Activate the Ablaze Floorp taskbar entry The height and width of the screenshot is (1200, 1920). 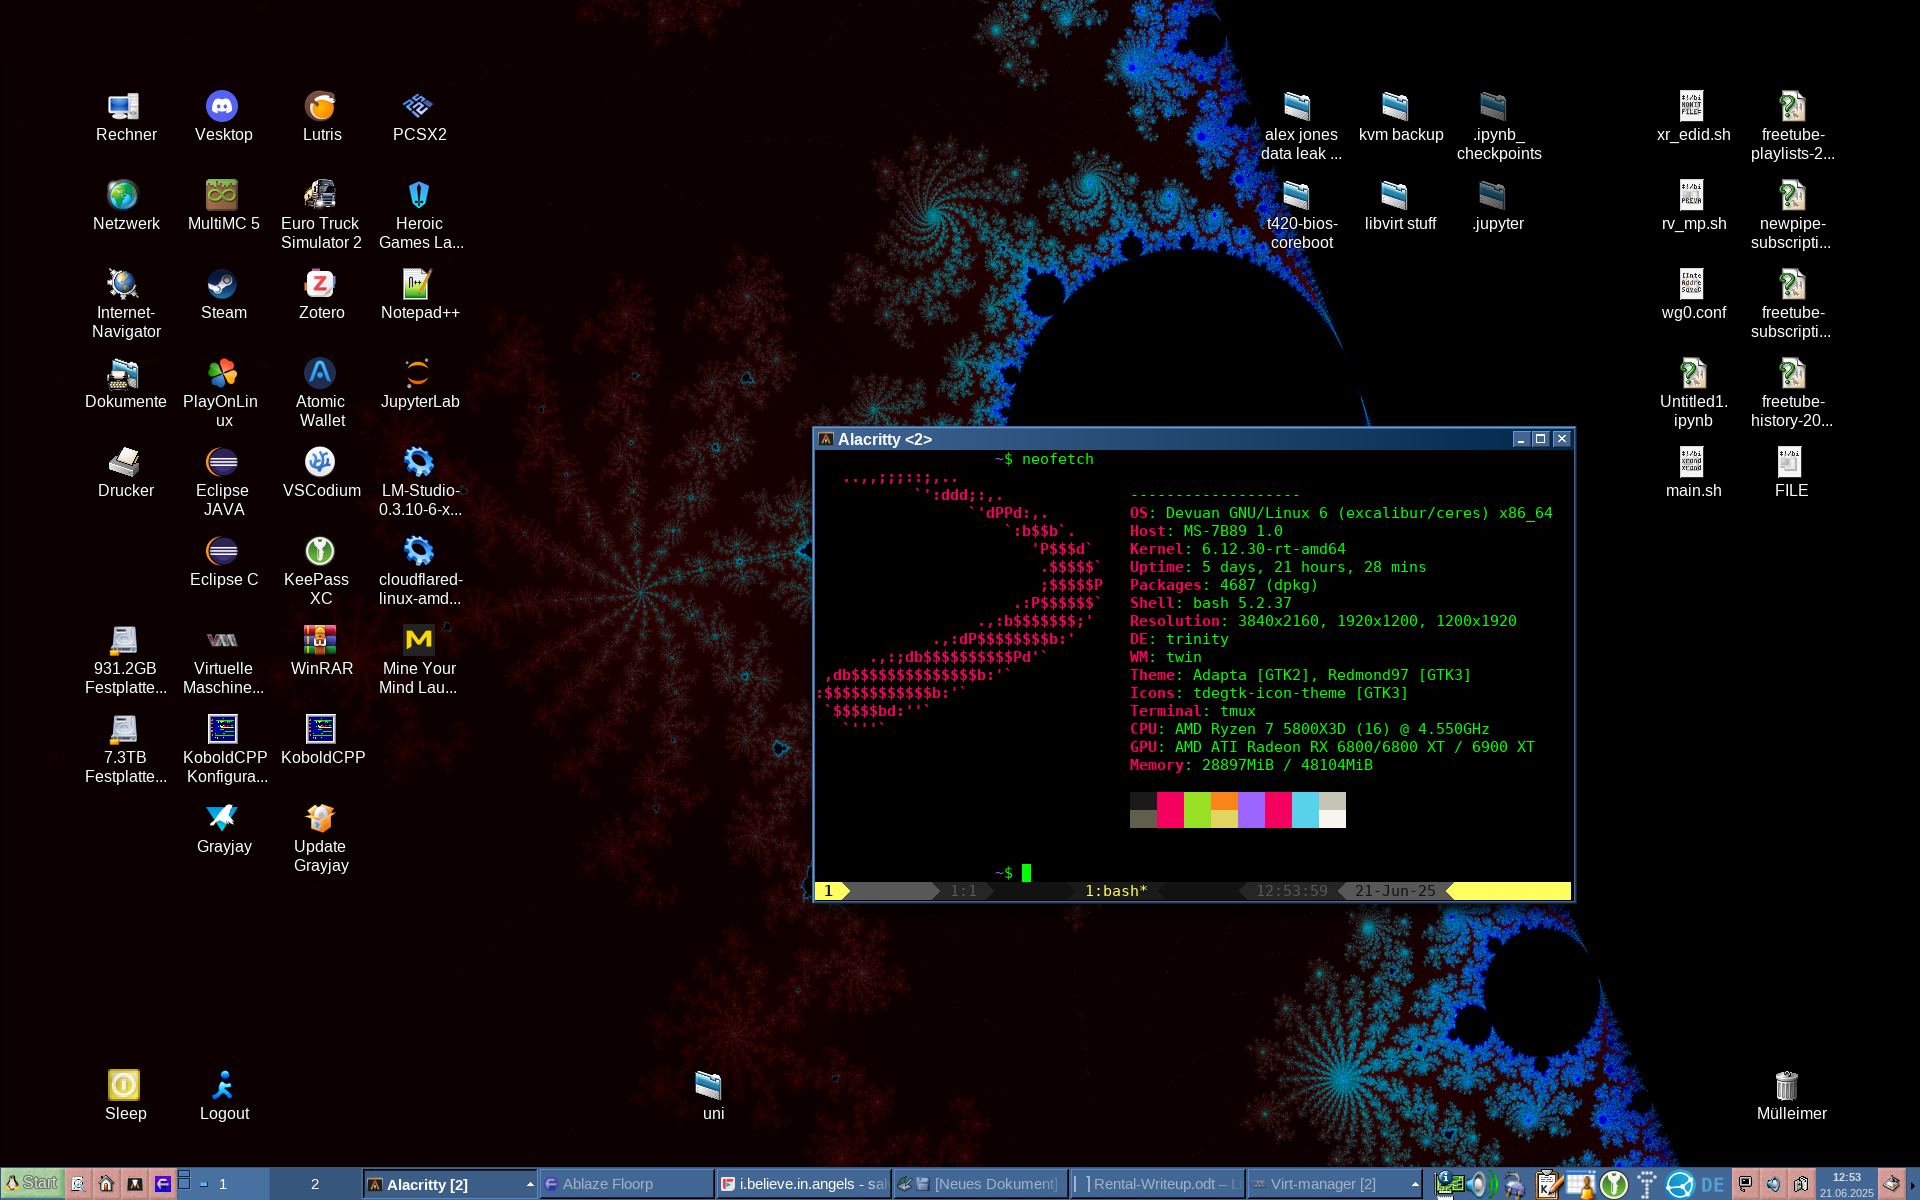[627, 1184]
